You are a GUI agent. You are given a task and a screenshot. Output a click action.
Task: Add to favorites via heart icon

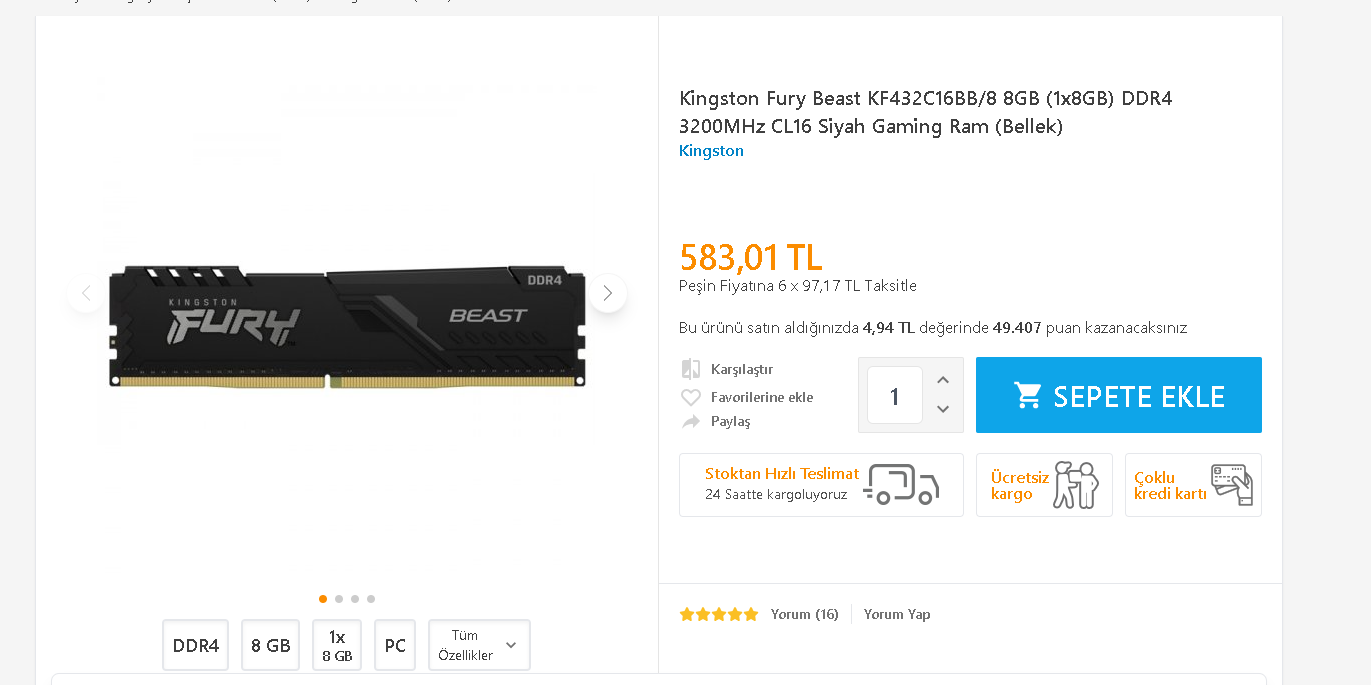pyautogui.click(x=690, y=397)
